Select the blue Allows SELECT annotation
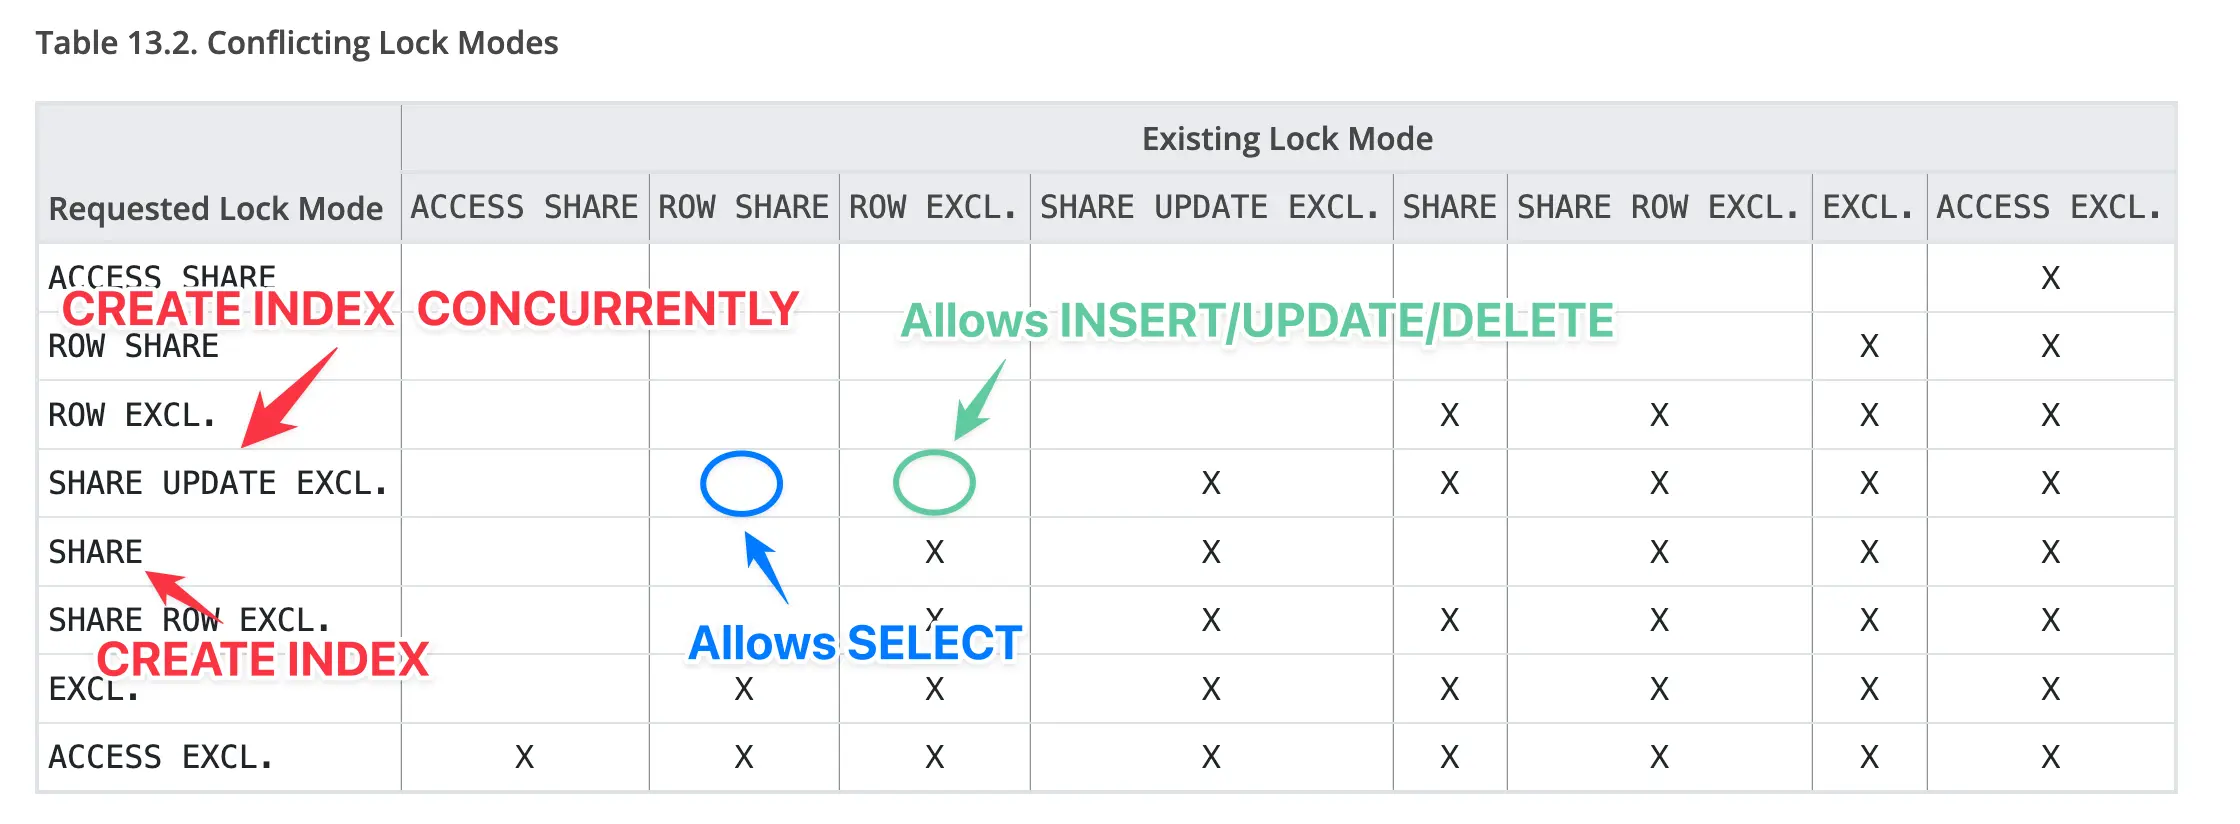Viewport: 2240px width, 824px height. pyautogui.click(x=855, y=643)
